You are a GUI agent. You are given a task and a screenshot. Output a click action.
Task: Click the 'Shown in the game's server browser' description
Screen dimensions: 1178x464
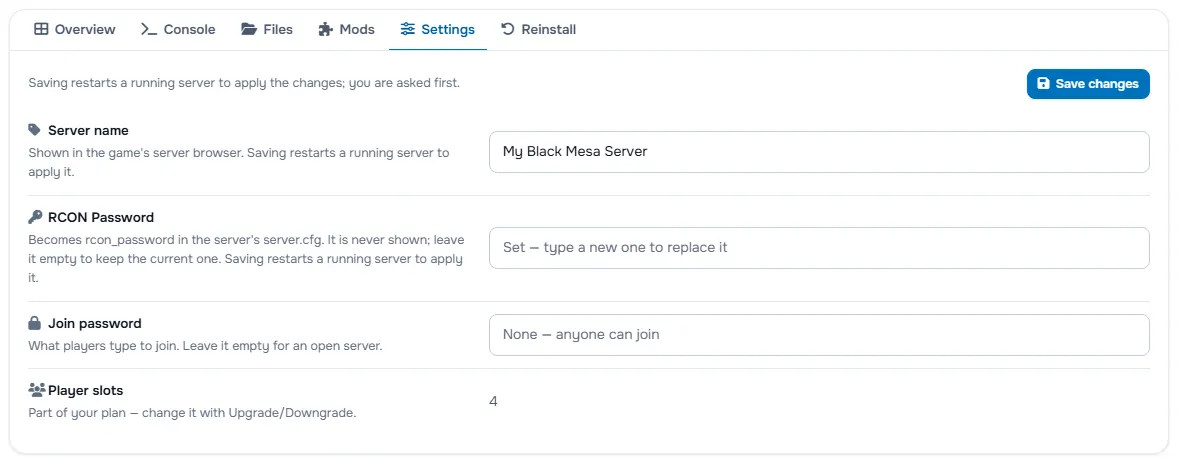click(x=239, y=161)
